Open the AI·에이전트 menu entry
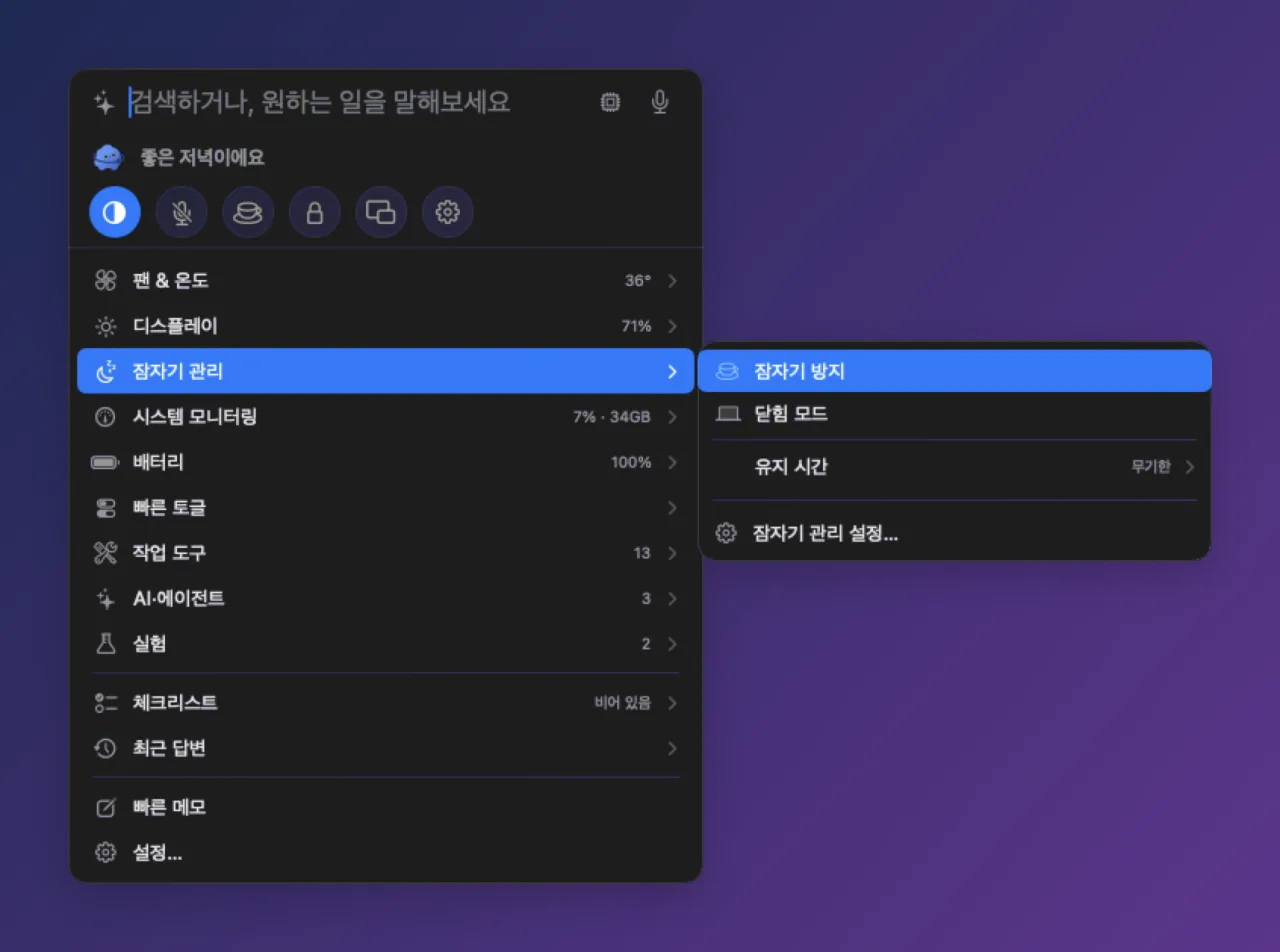 click(x=385, y=599)
